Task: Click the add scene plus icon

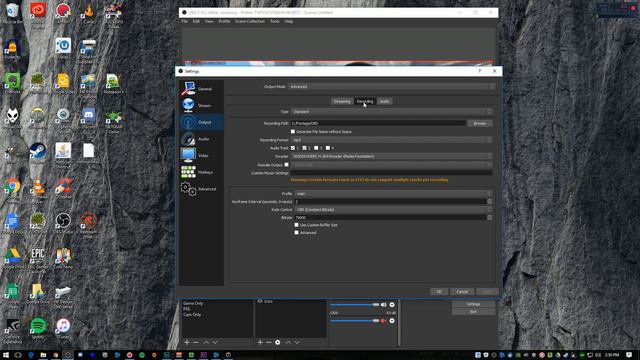Action: click(187, 342)
